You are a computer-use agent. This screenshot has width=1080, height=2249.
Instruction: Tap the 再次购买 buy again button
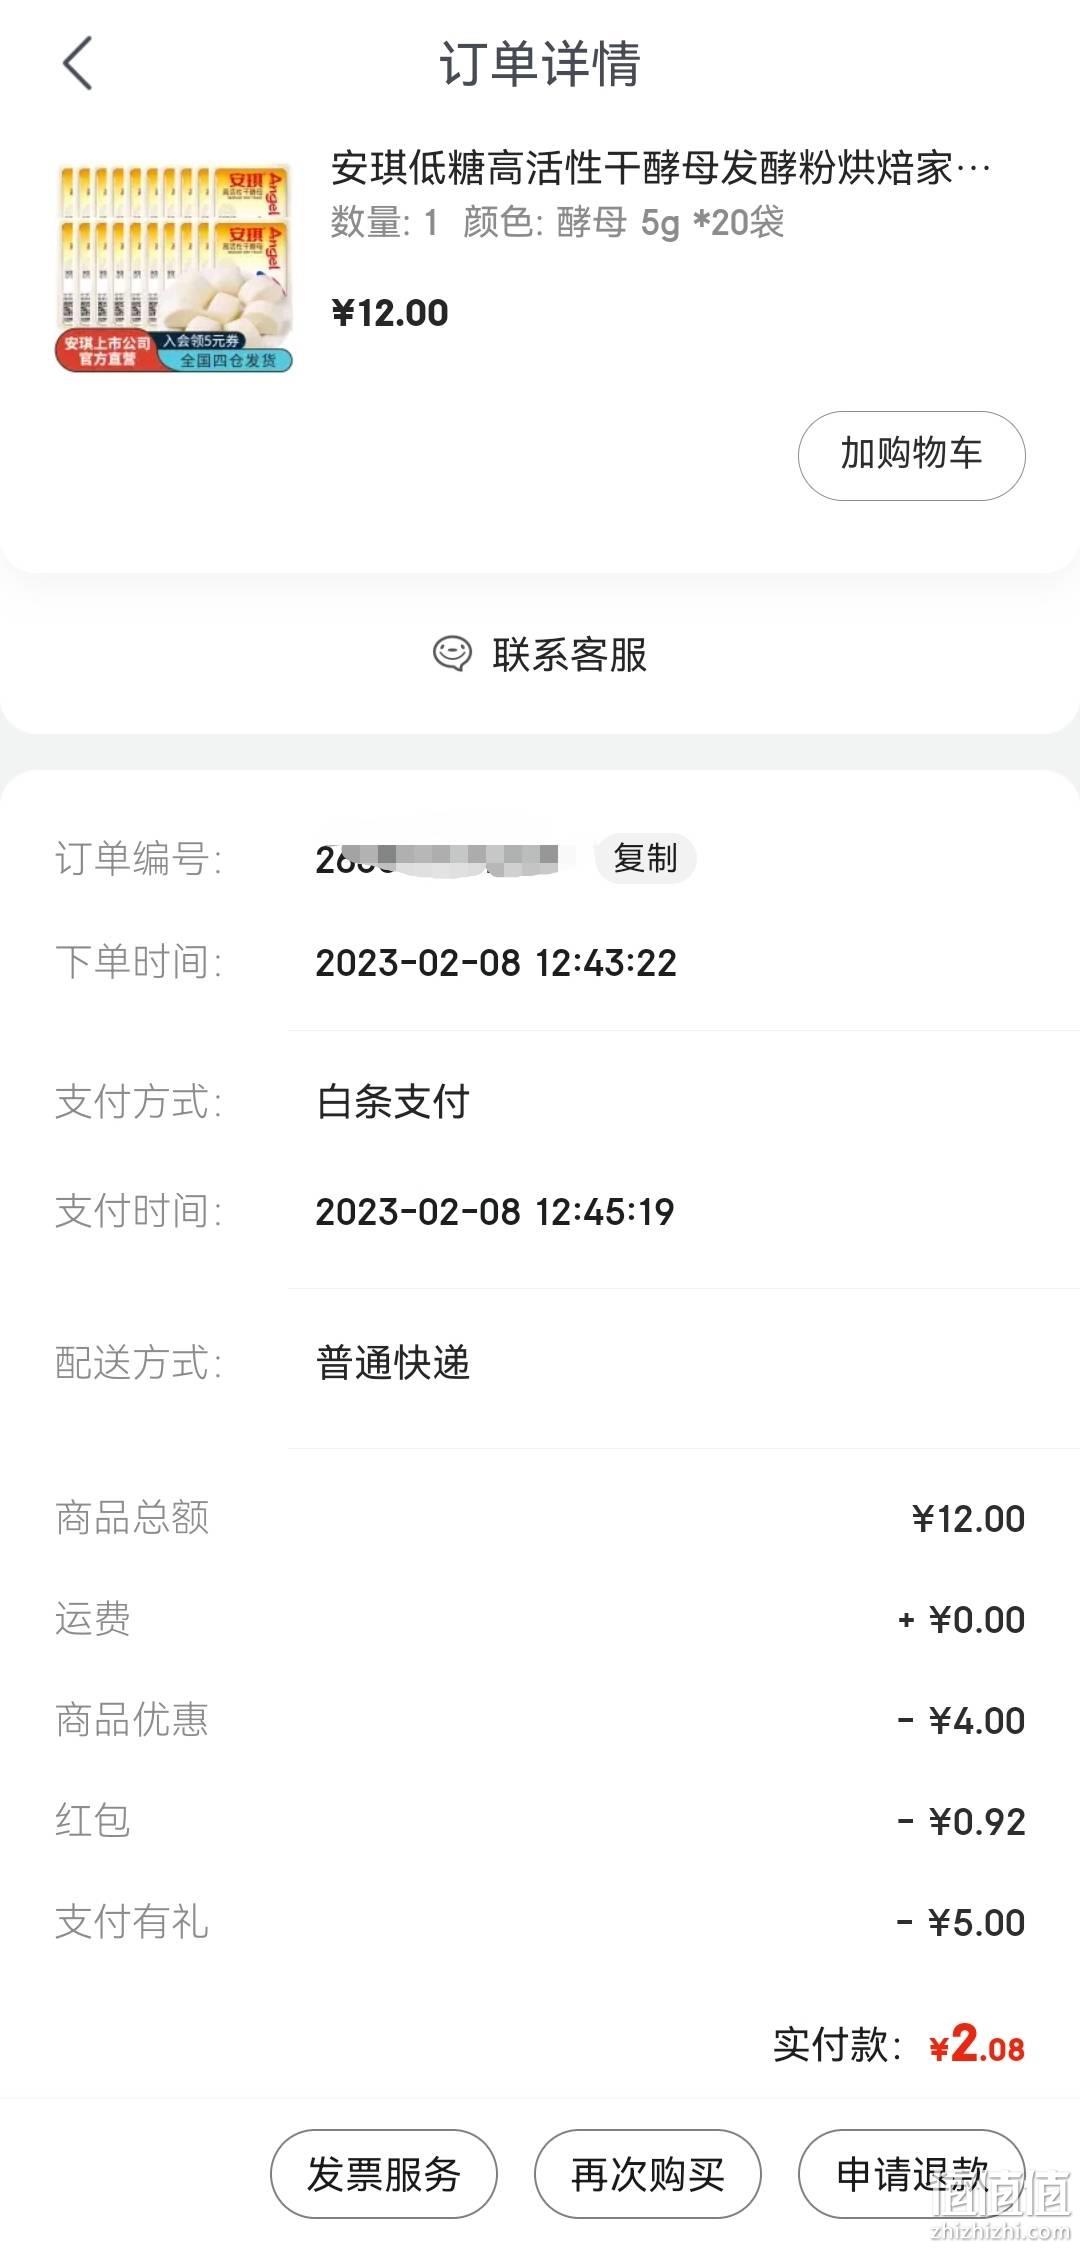[x=647, y=2174]
